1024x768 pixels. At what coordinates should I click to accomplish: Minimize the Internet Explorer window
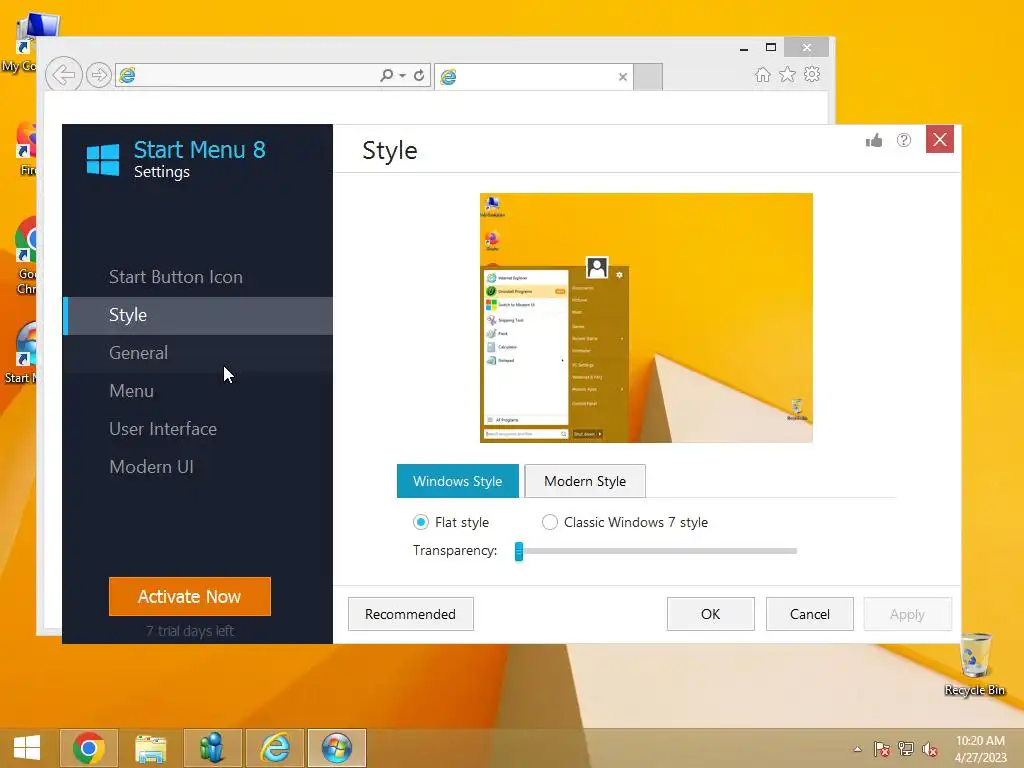coord(744,48)
